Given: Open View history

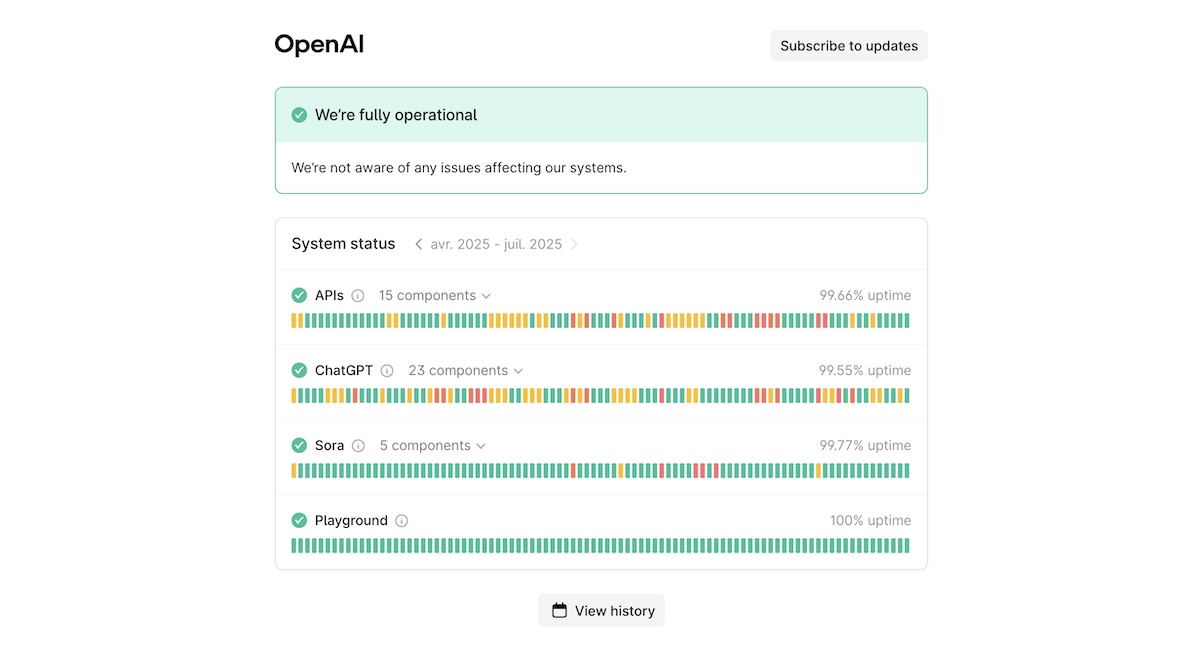Looking at the screenshot, I should 602,610.
